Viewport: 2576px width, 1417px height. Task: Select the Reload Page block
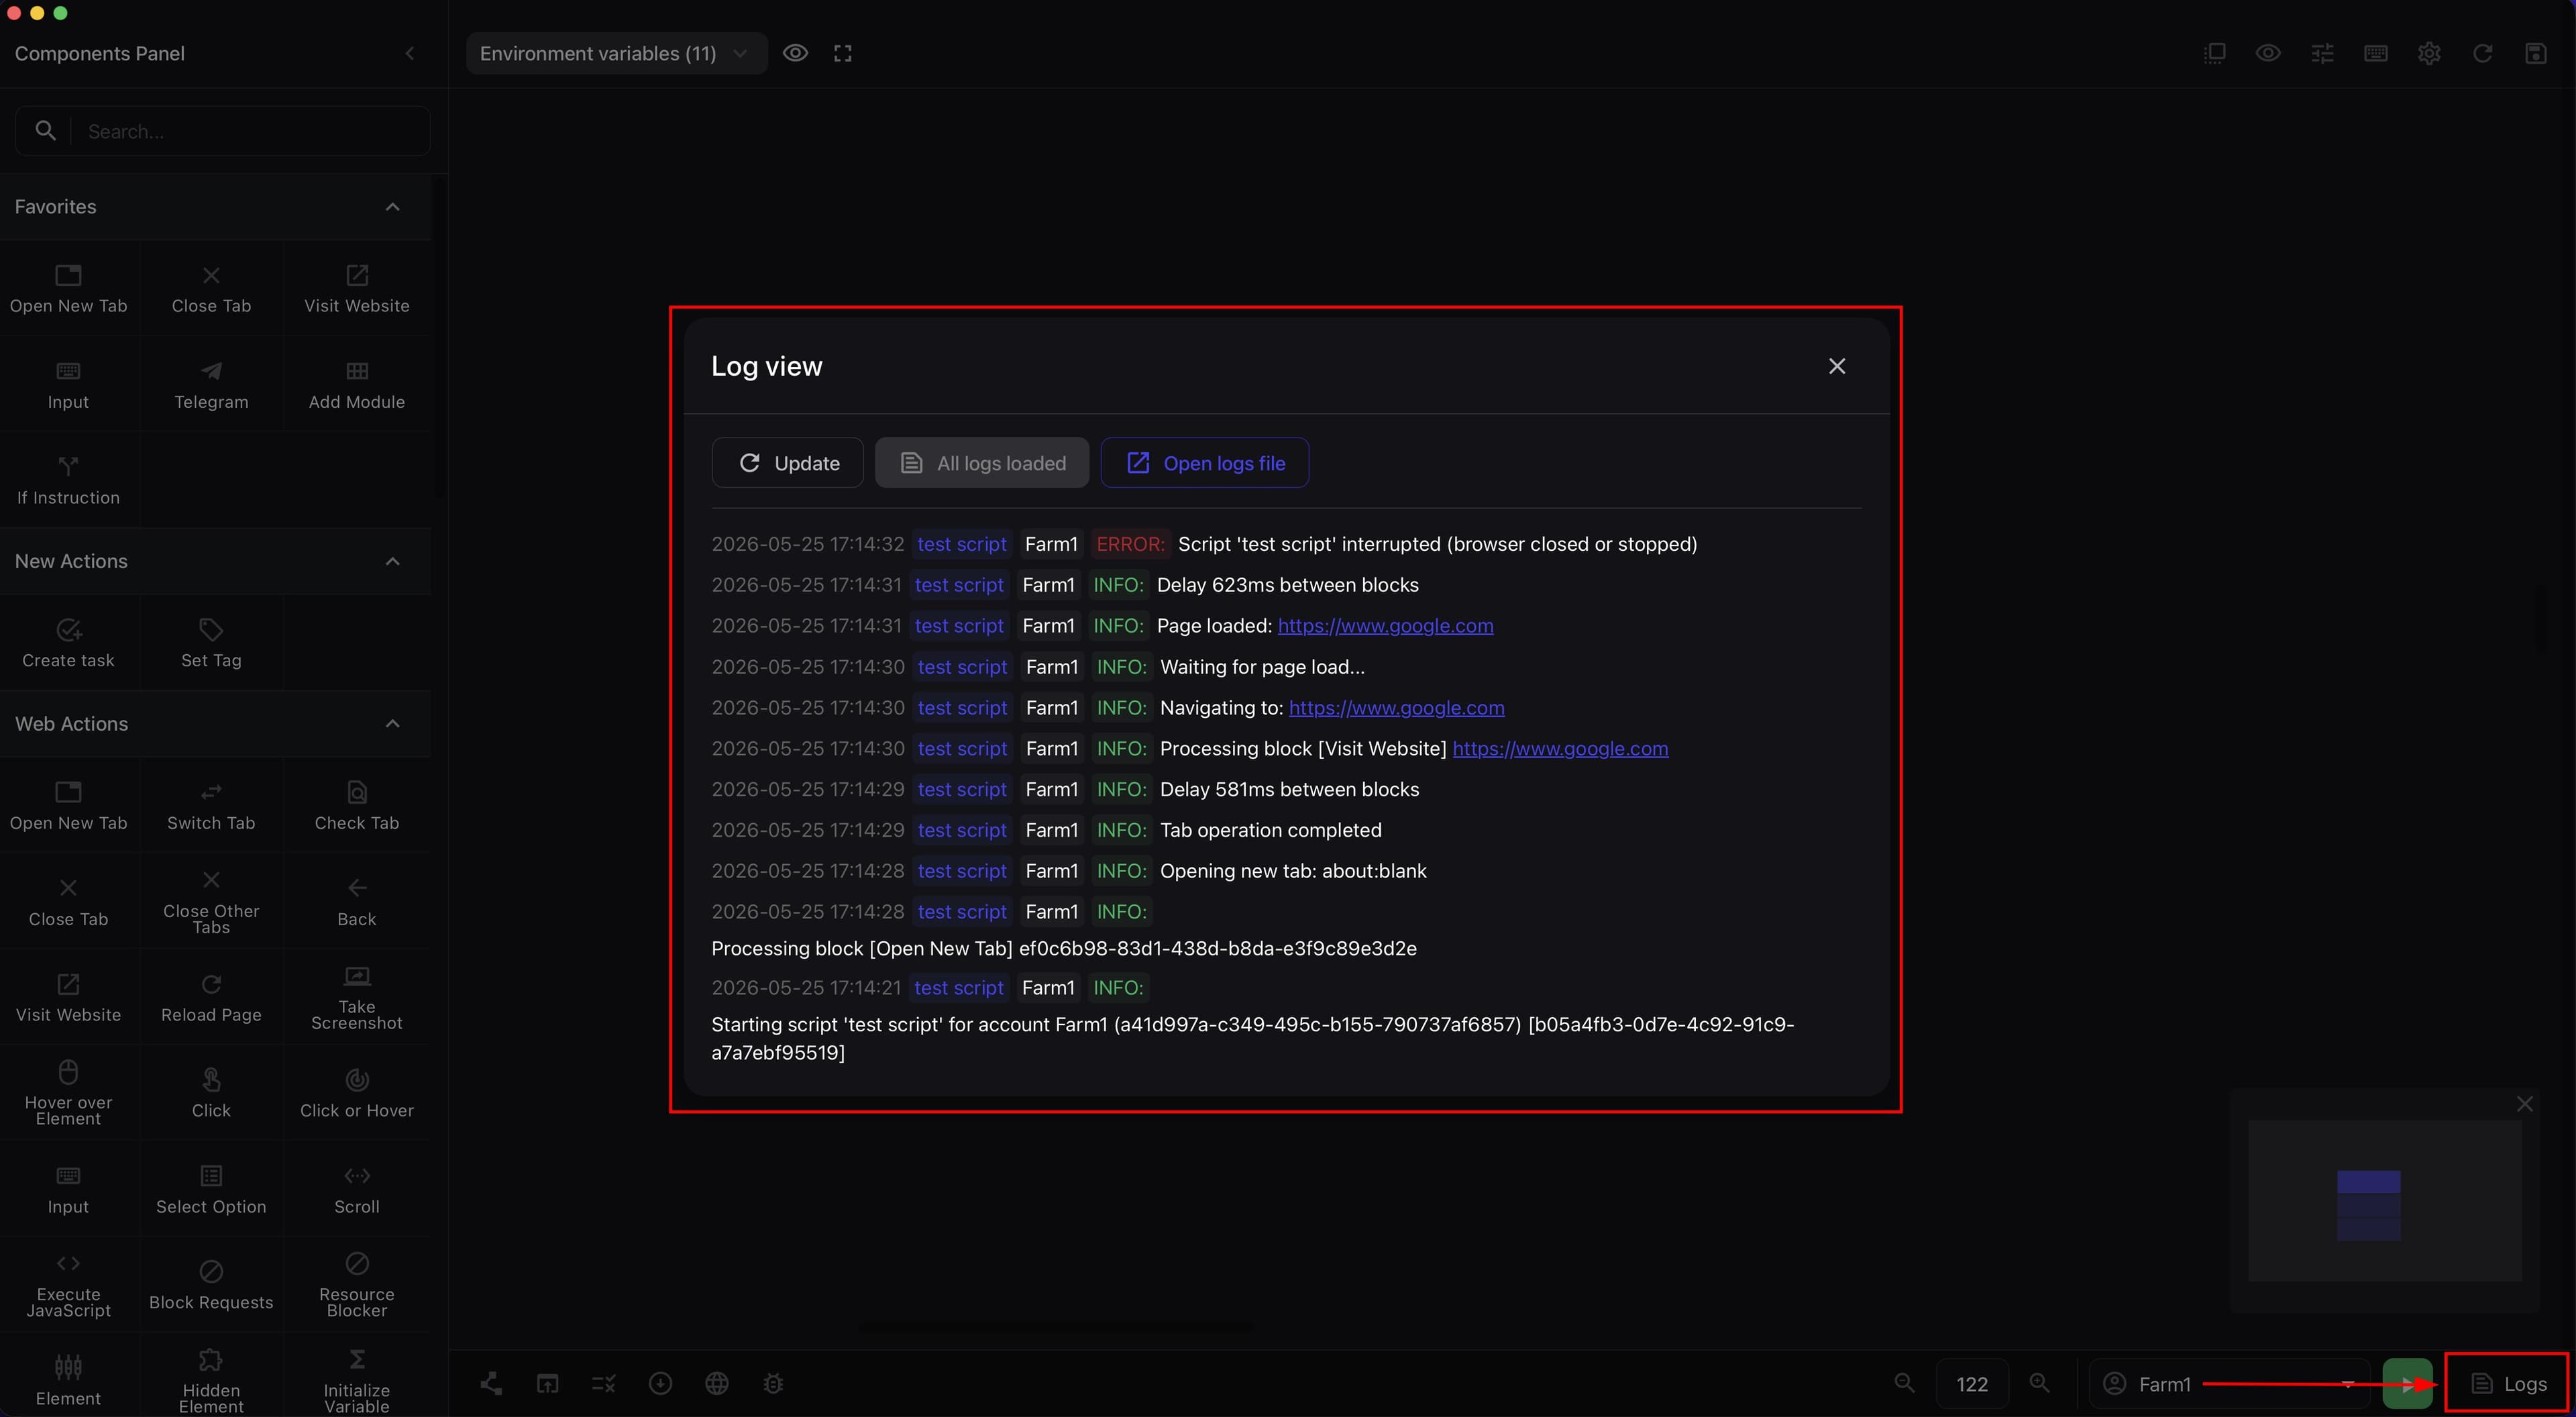click(x=211, y=998)
